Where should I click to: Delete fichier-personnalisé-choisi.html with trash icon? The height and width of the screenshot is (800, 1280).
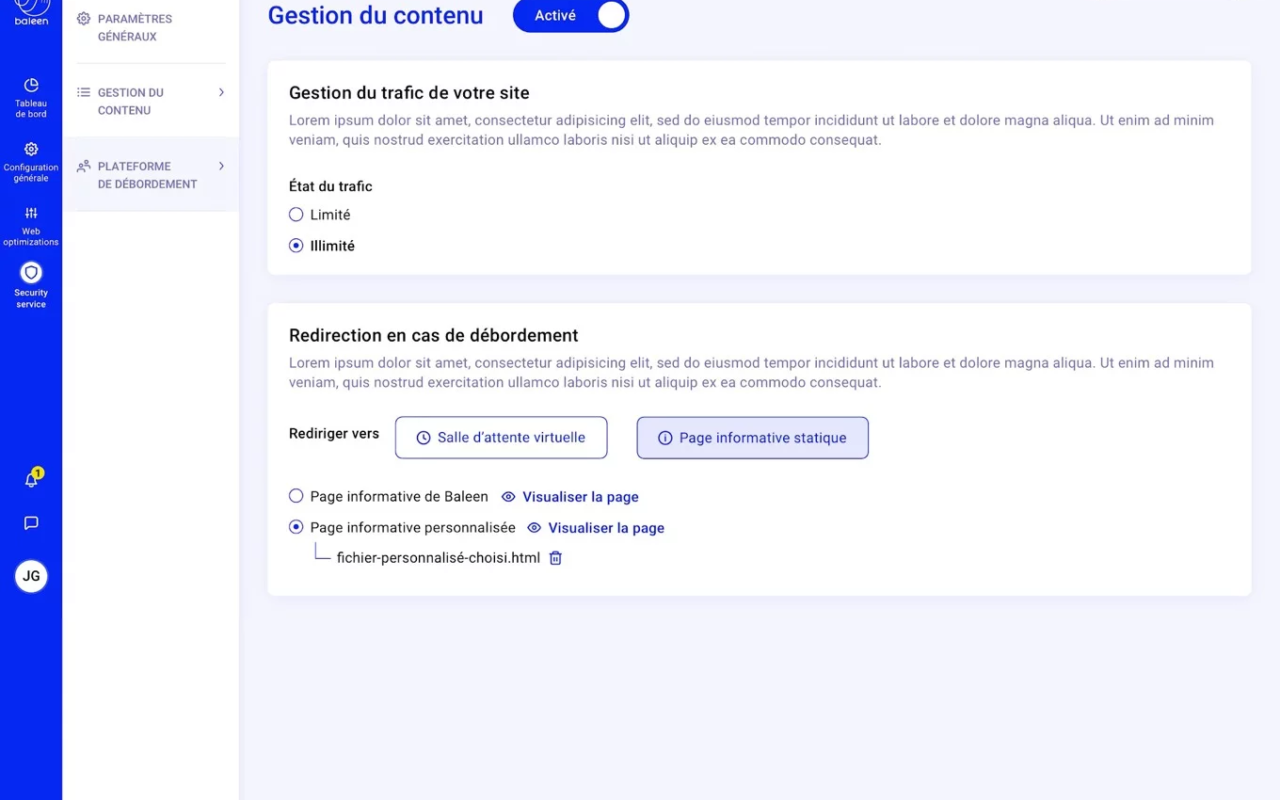(556, 558)
